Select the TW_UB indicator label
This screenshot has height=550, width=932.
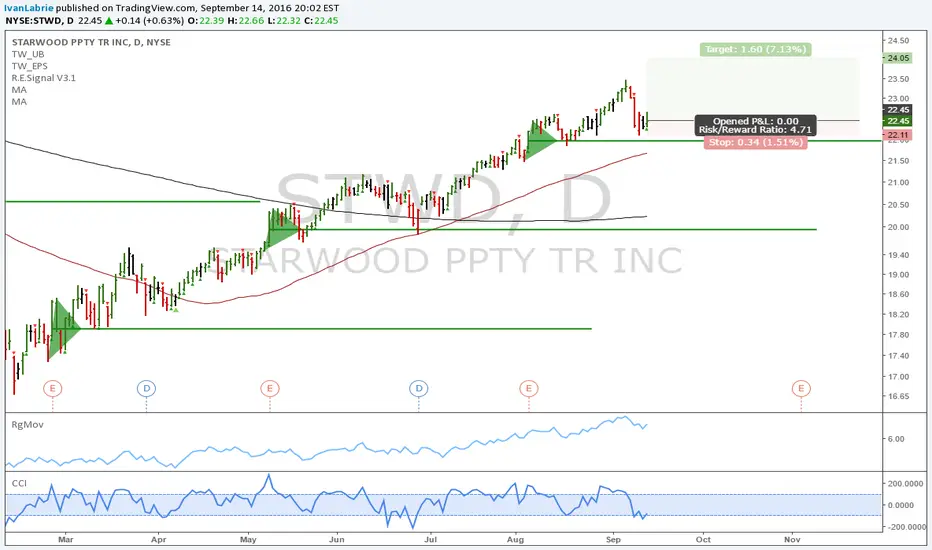[28, 54]
